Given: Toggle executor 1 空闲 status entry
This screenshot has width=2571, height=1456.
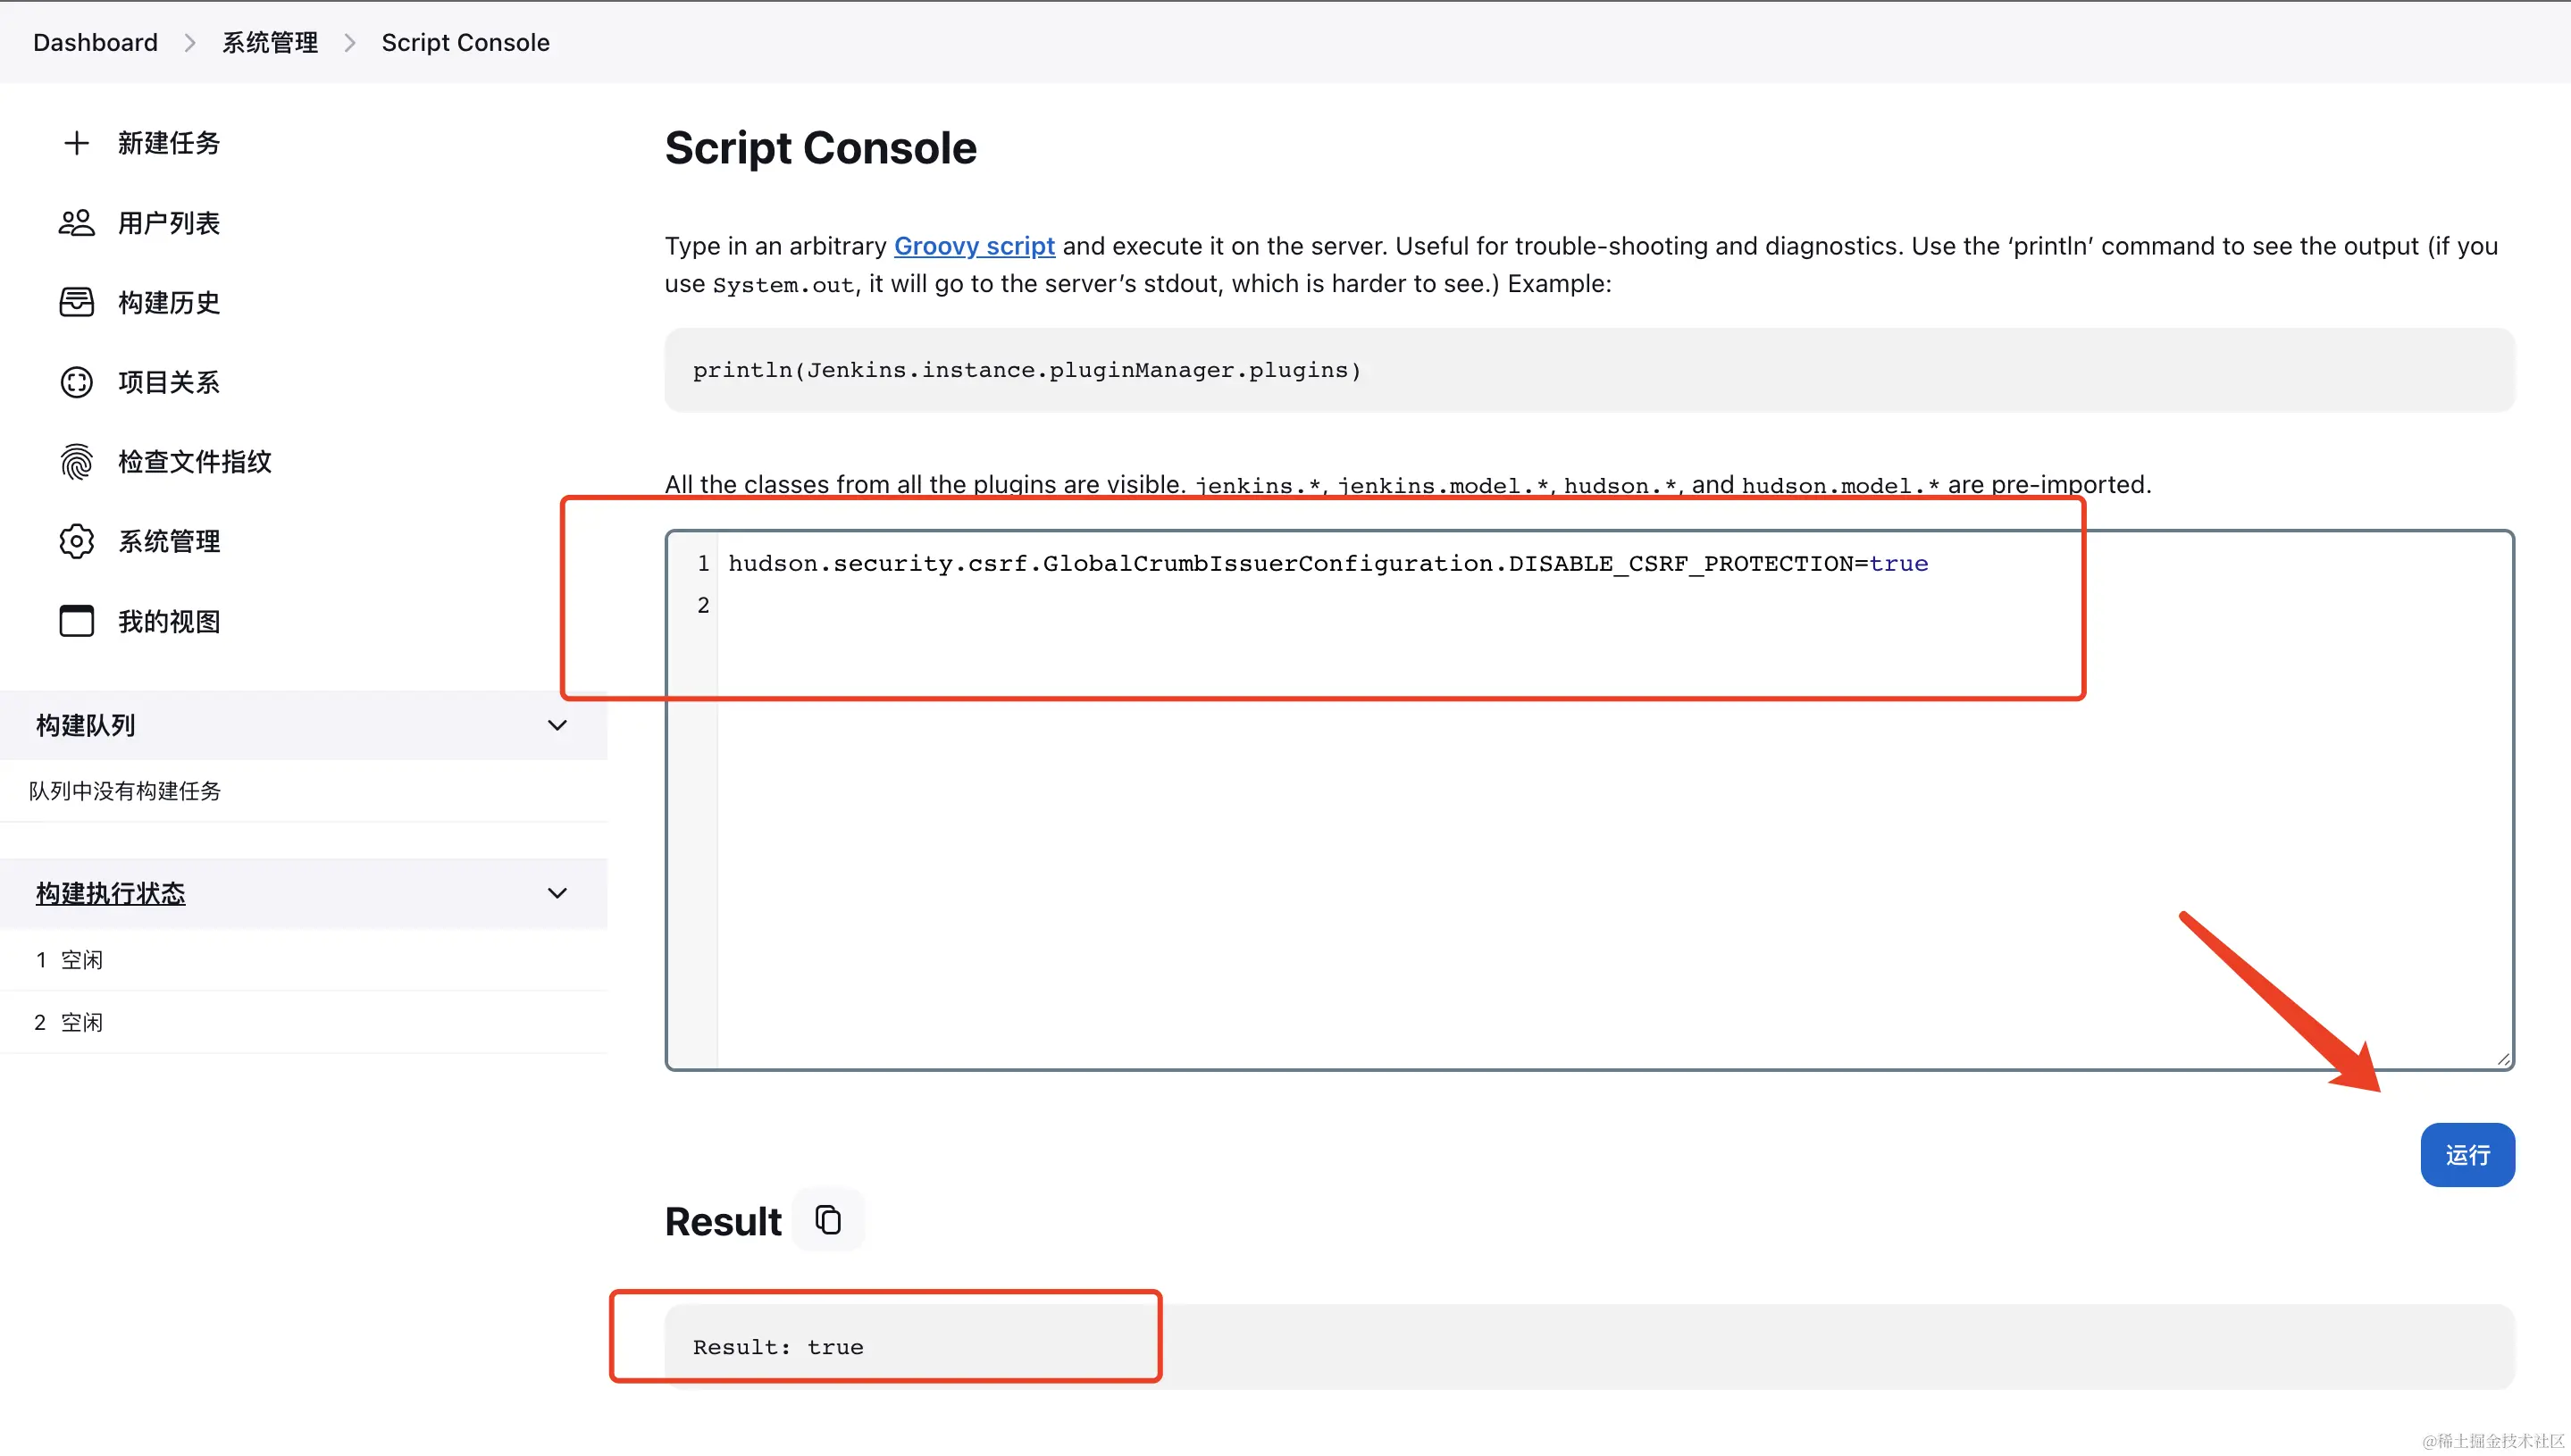Looking at the screenshot, I should [x=69, y=959].
